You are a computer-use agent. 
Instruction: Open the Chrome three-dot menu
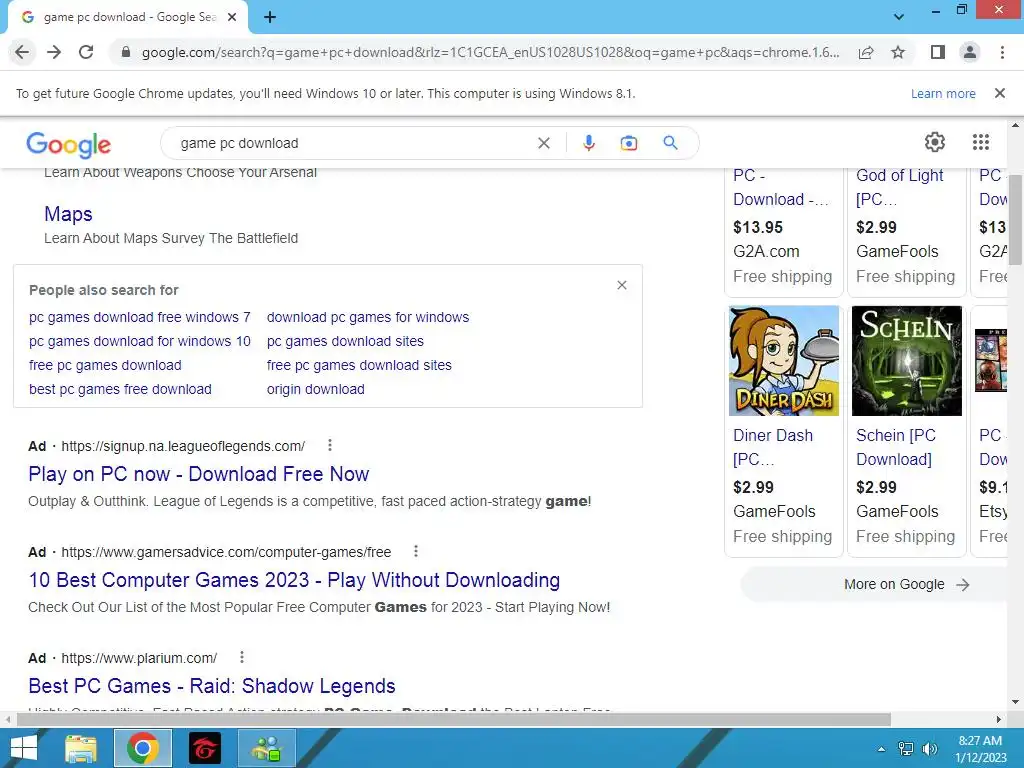click(1002, 52)
